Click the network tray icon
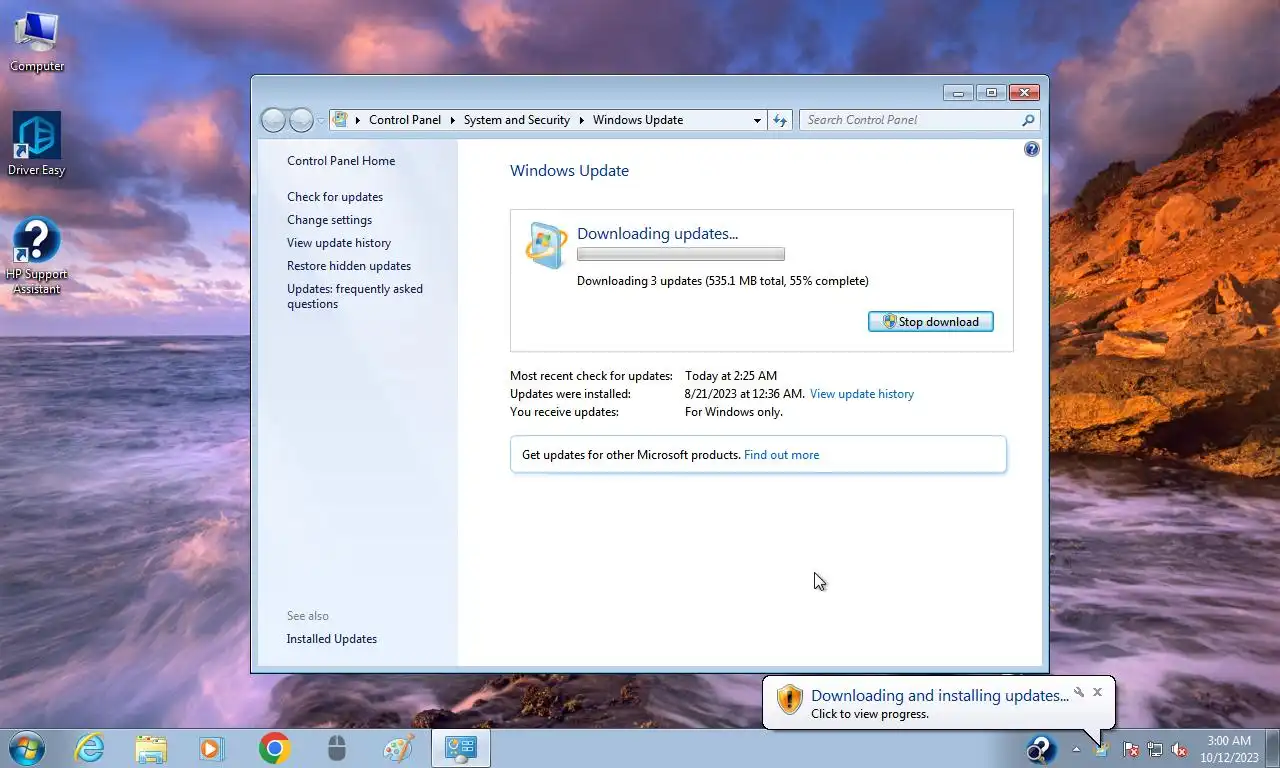This screenshot has width=1280, height=768. 1155,749
